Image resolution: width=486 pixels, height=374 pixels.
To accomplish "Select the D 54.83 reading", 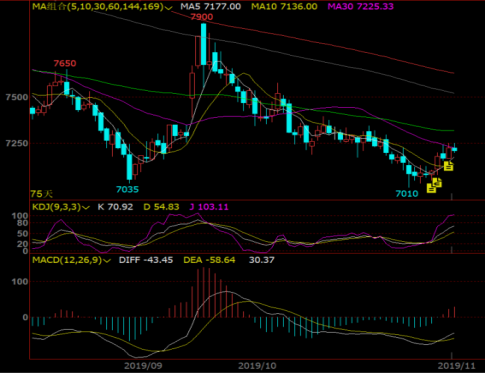I will [x=161, y=207].
